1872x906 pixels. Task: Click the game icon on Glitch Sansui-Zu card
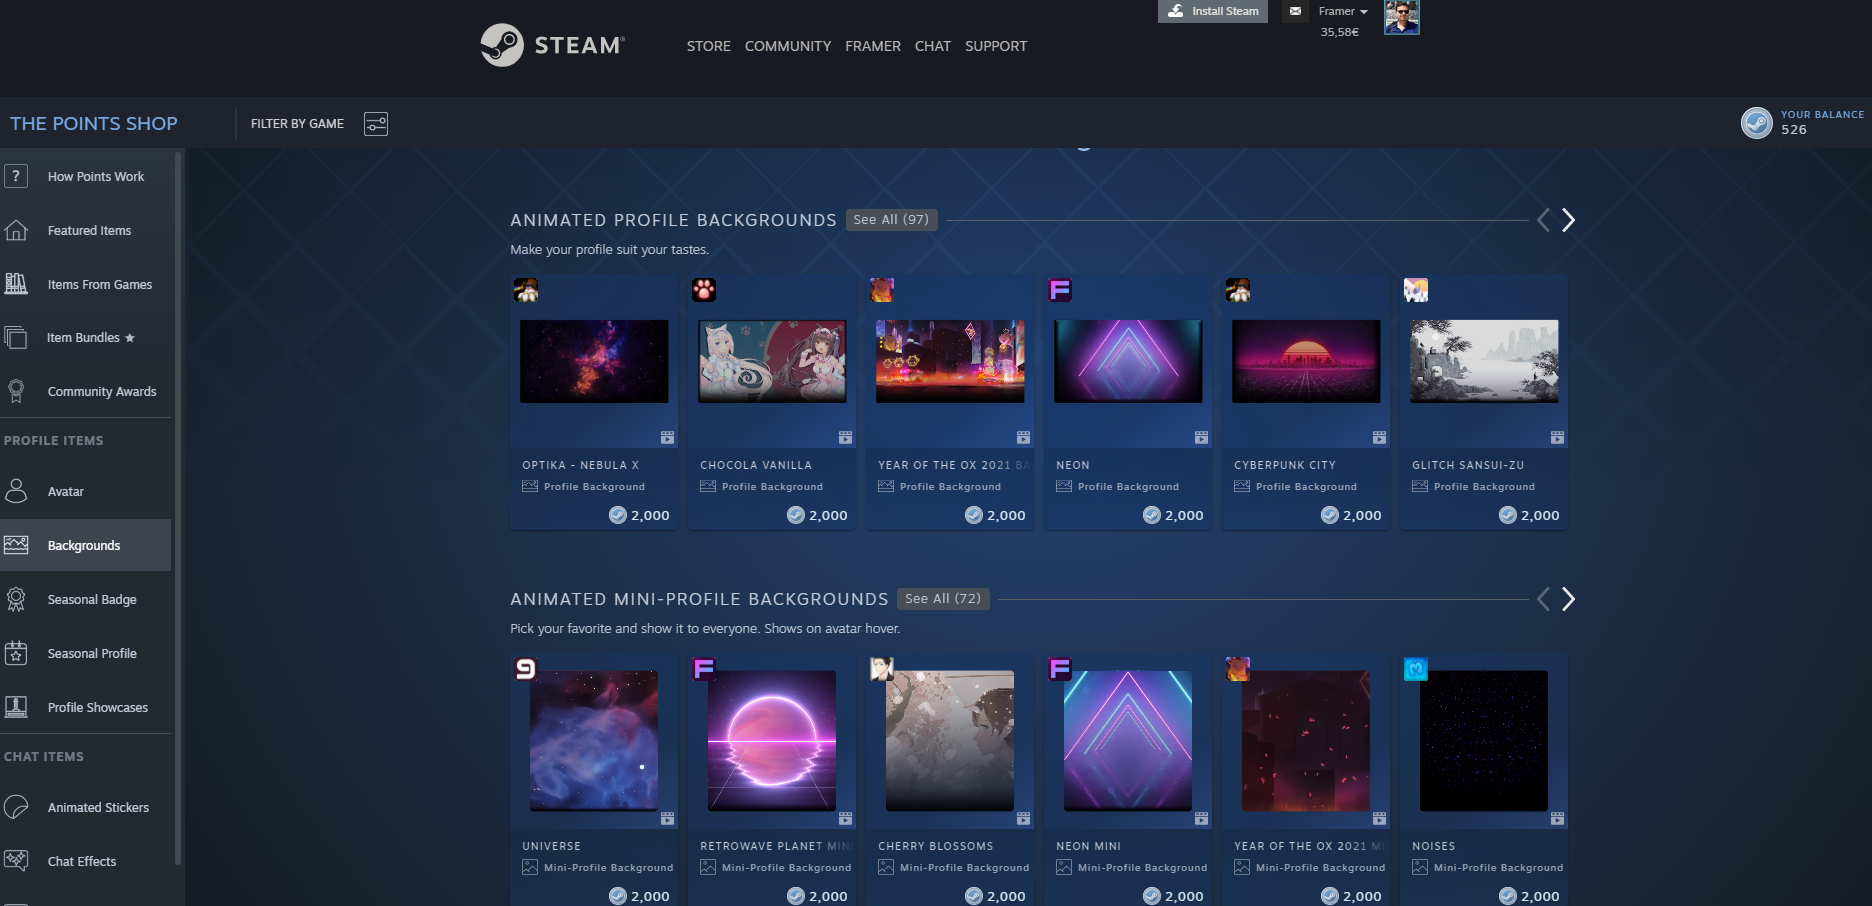click(1416, 290)
